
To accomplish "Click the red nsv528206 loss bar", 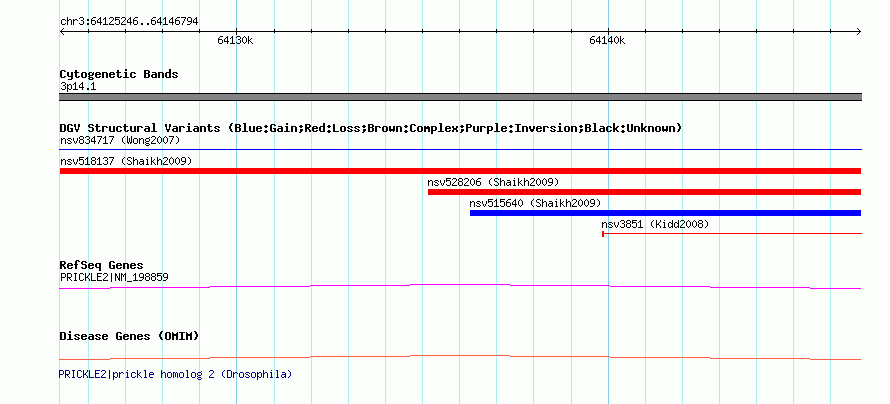I will click(x=644, y=192).
